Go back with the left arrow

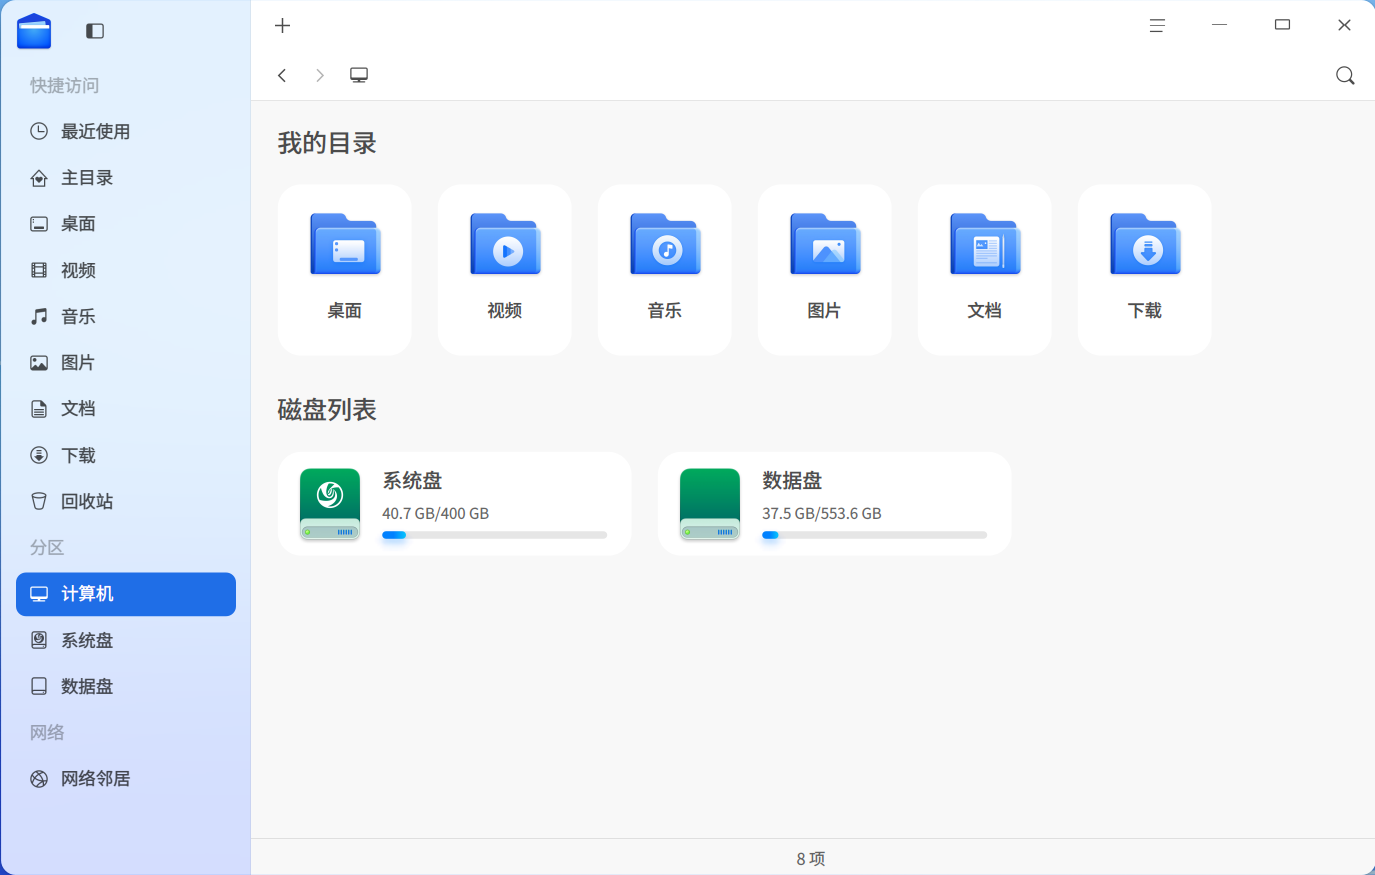point(282,75)
